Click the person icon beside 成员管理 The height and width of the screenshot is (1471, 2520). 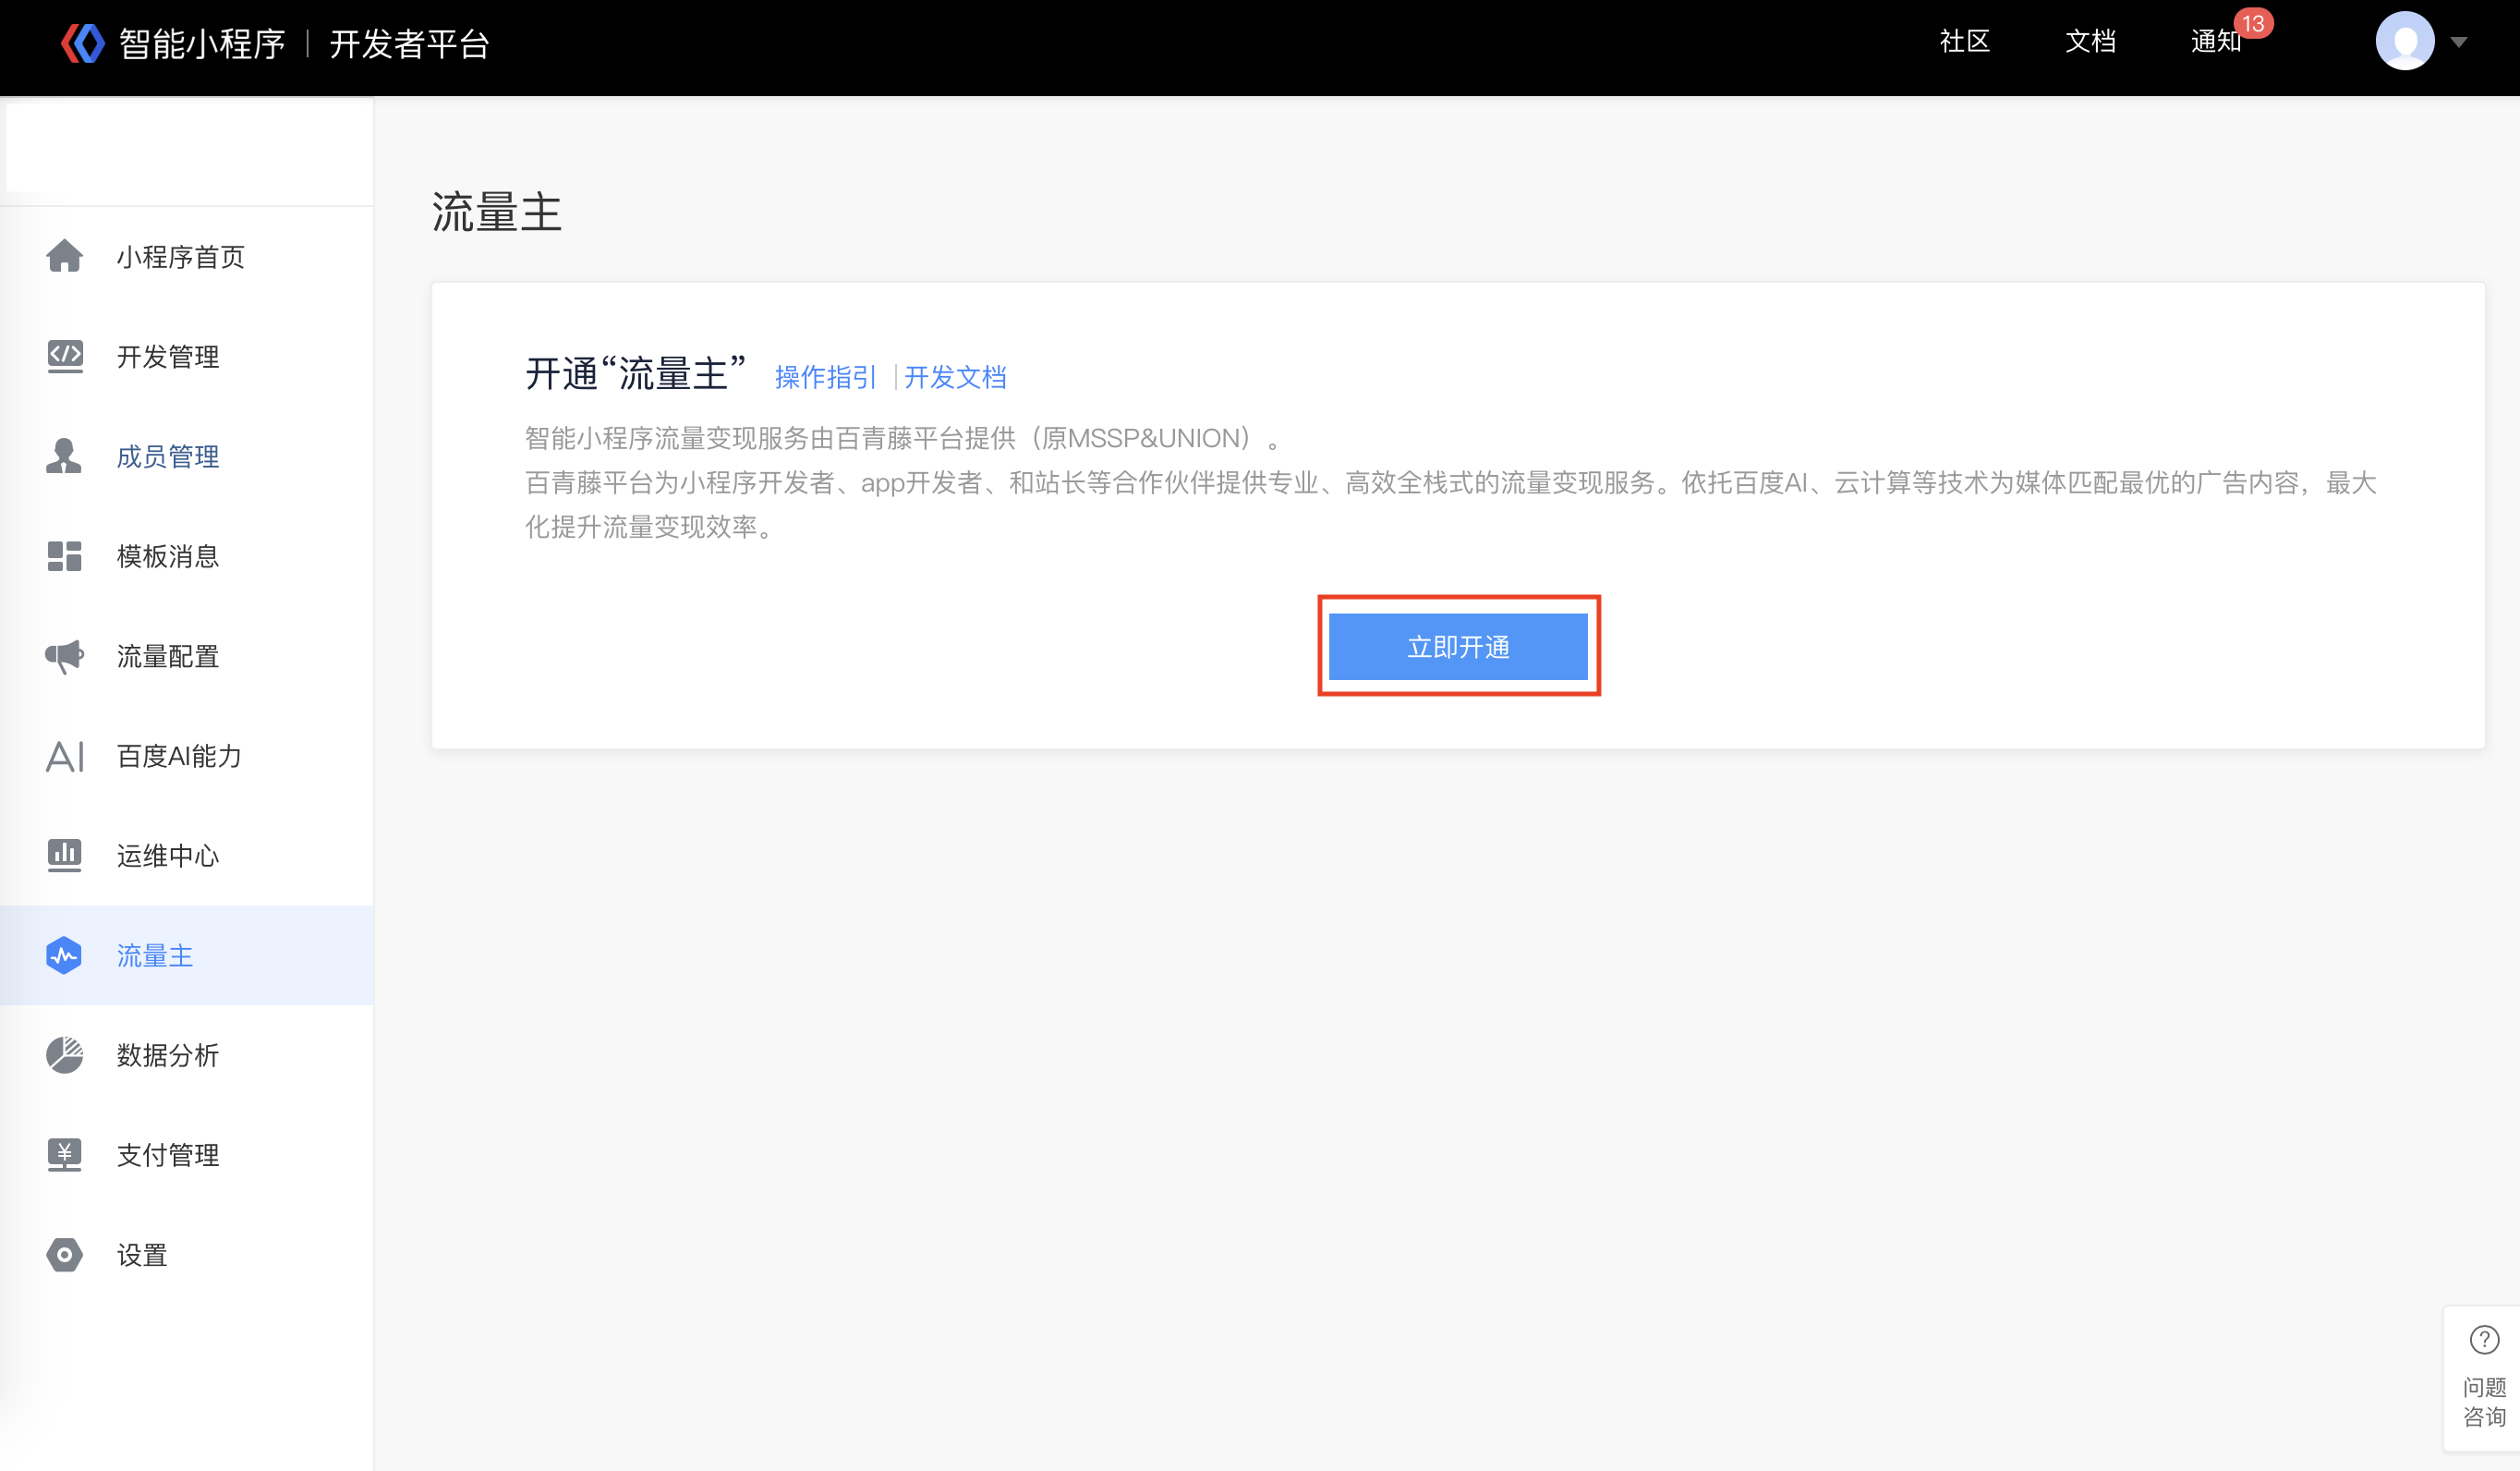[x=64, y=456]
